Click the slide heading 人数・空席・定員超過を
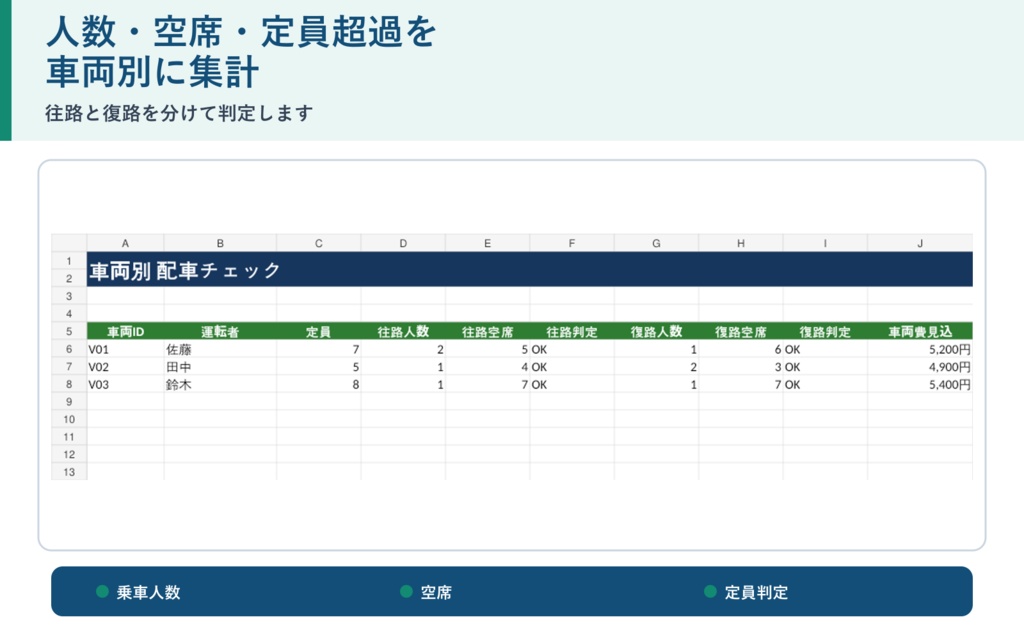Viewport: 1024px width, 640px height. [x=241, y=31]
